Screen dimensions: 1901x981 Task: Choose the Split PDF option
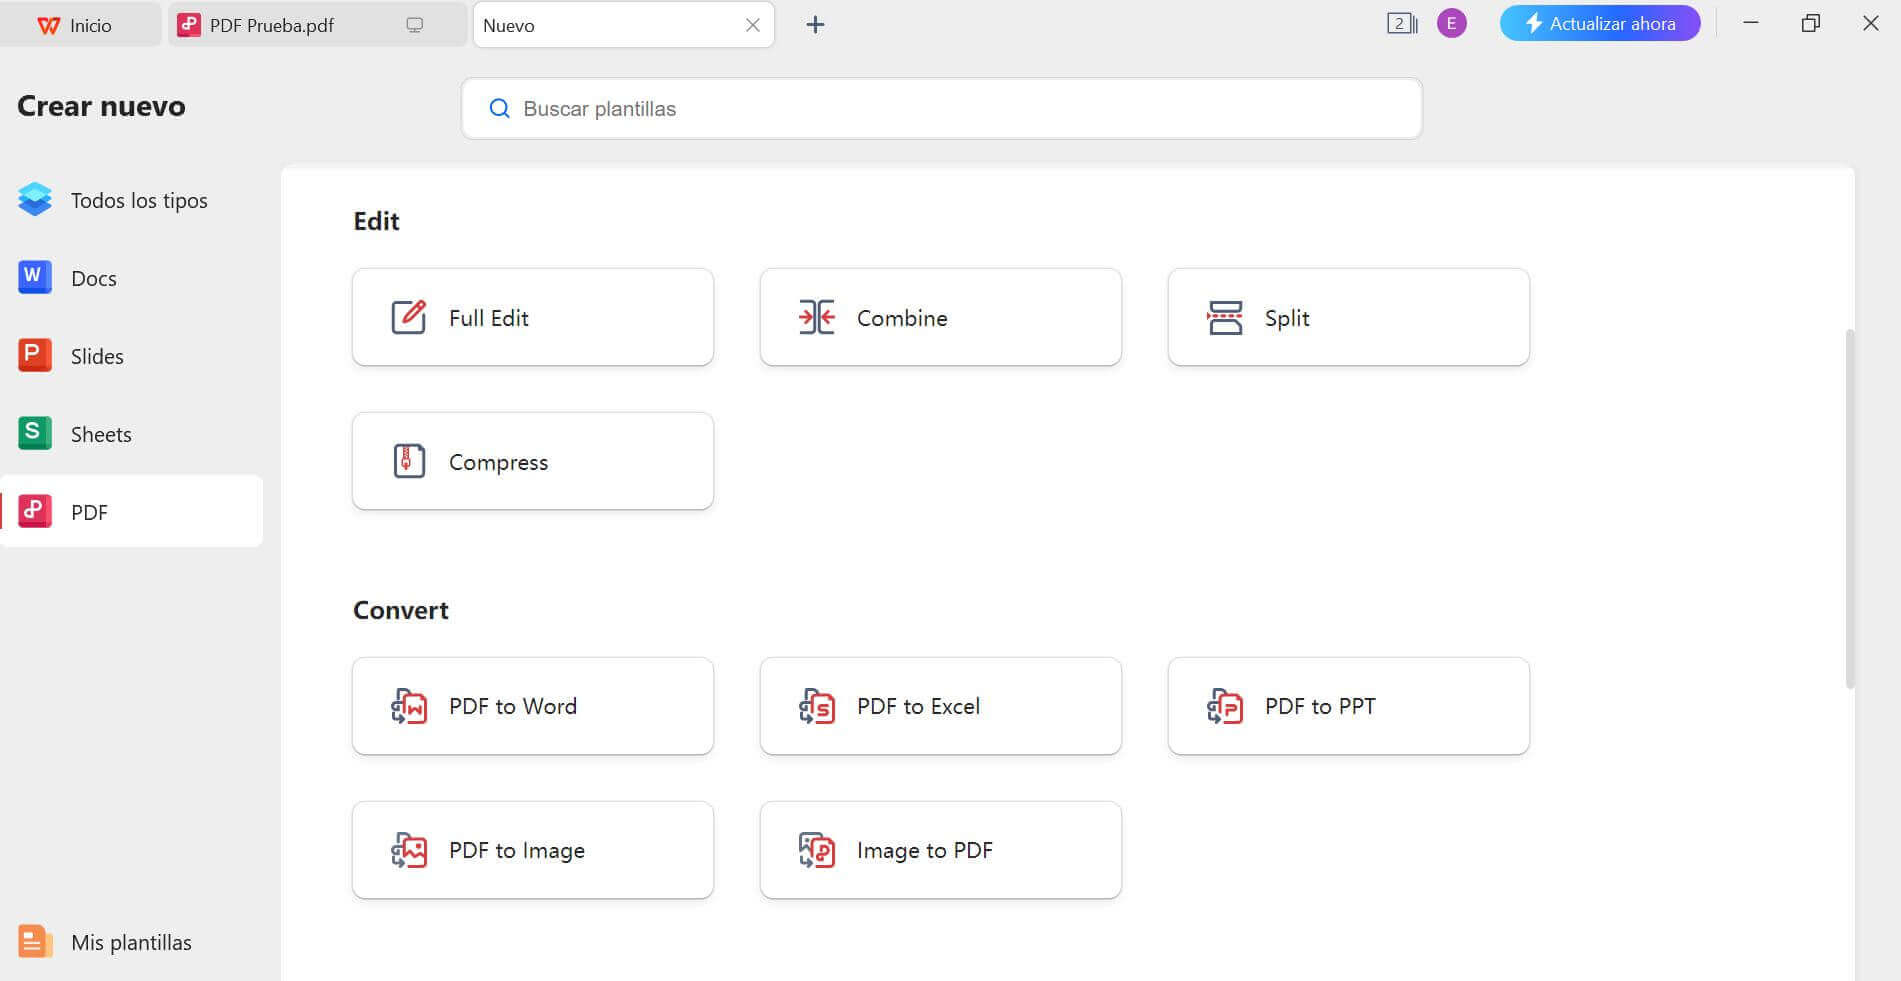(1348, 317)
